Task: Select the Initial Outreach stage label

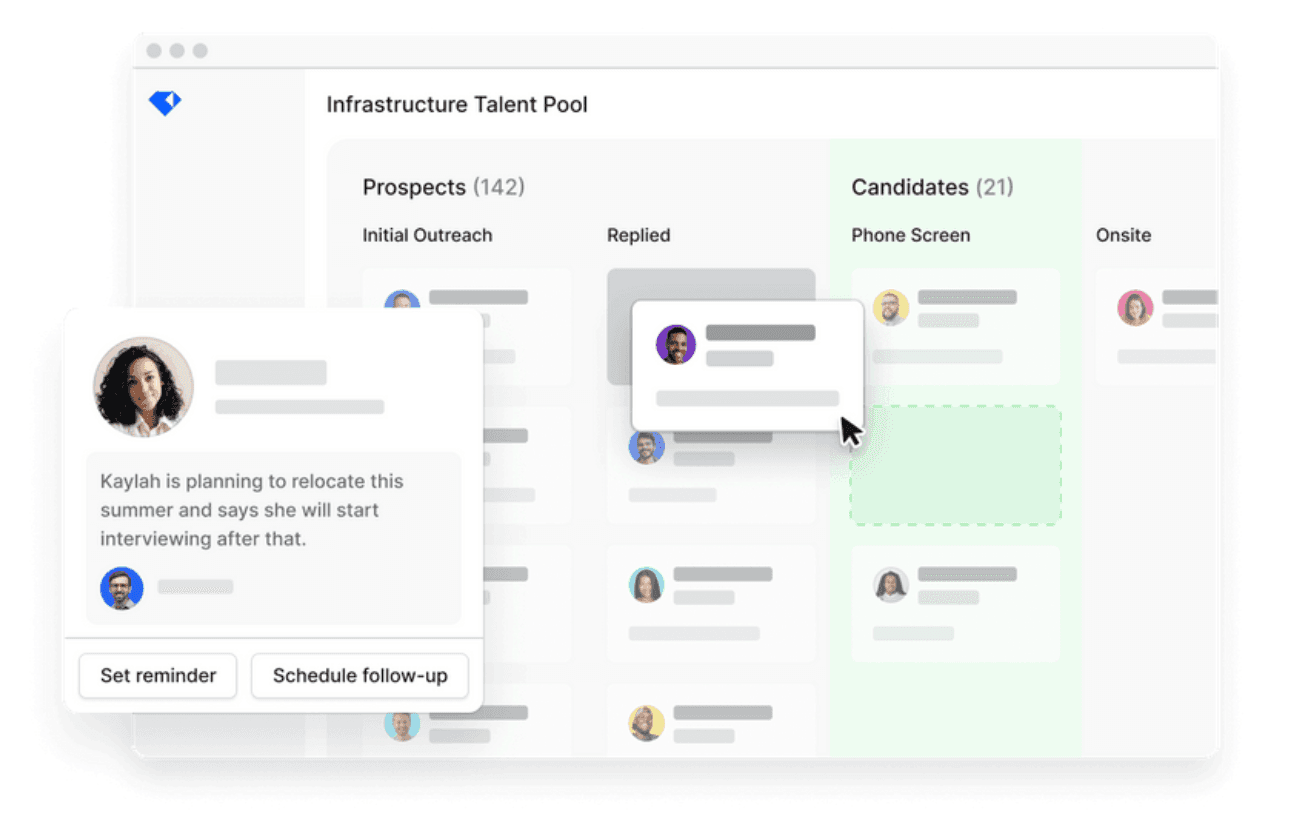Action: tap(427, 235)
